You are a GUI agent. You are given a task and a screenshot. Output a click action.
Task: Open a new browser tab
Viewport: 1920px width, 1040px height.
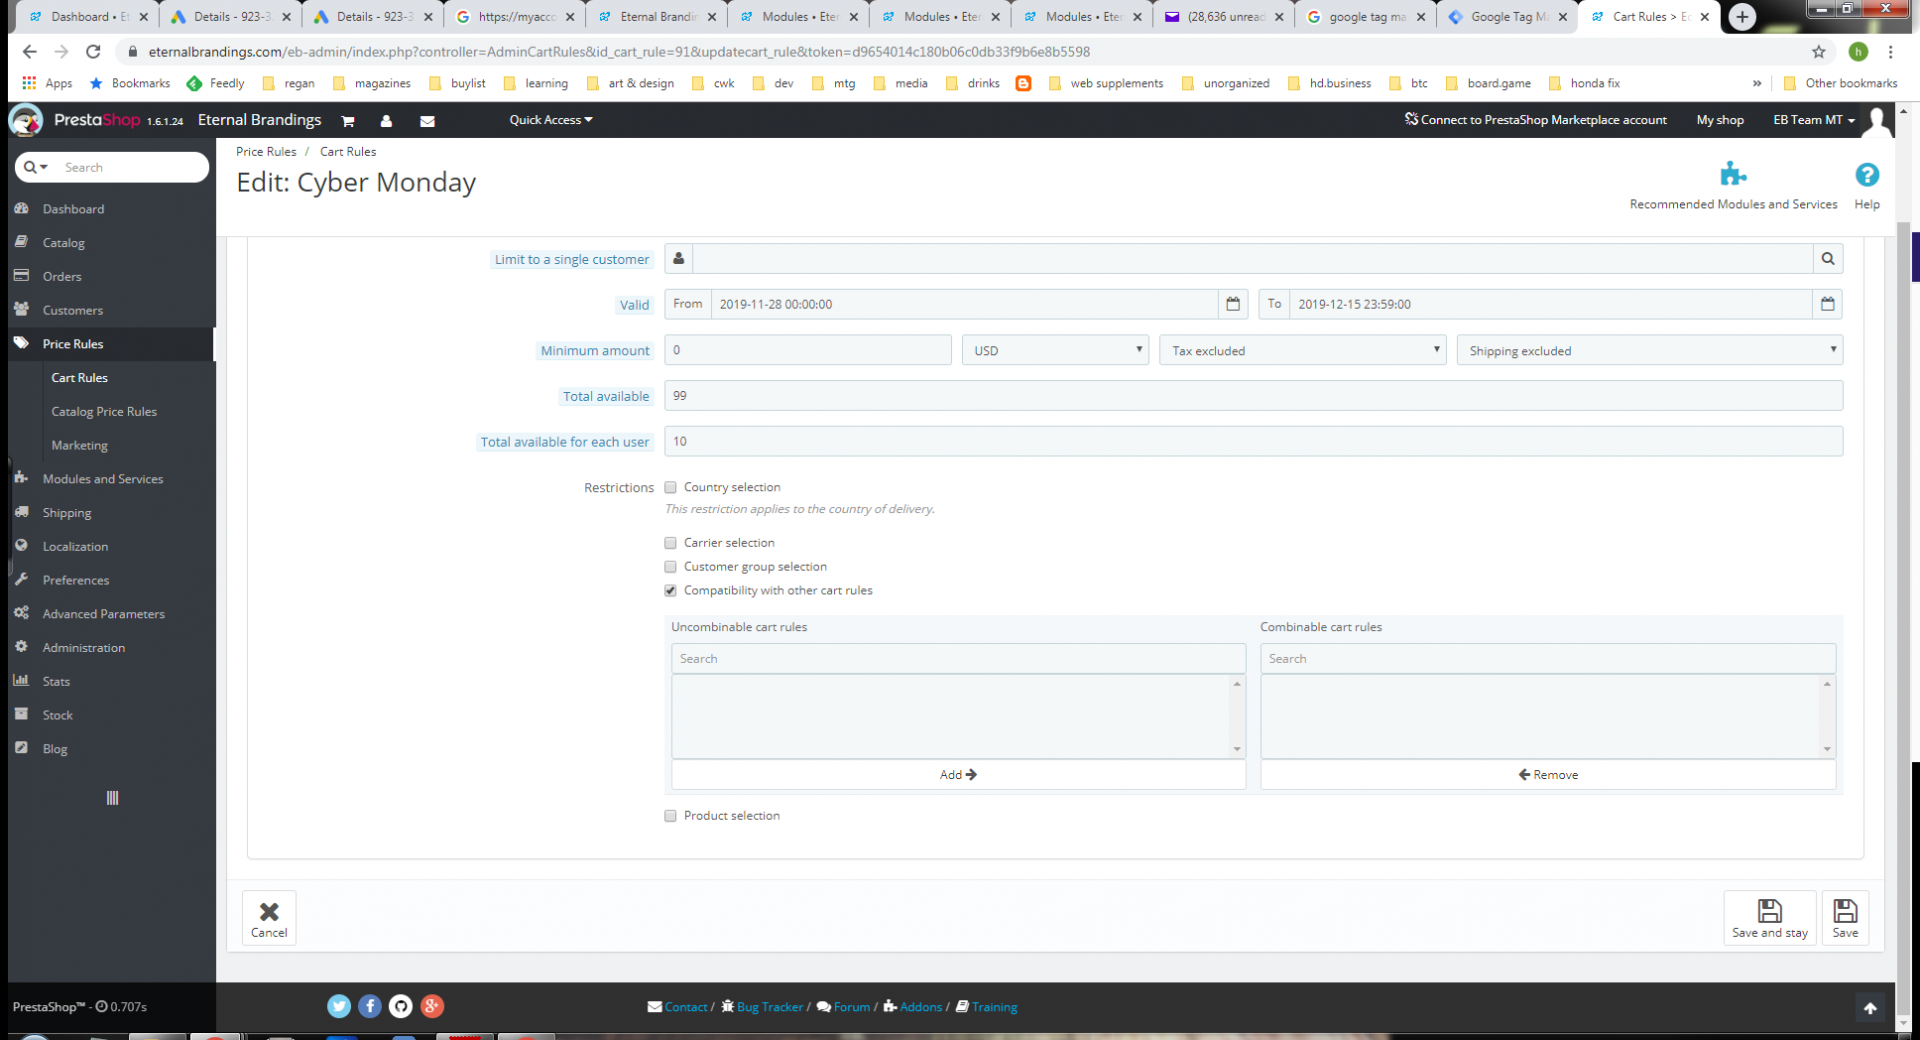pos(1742,17)
